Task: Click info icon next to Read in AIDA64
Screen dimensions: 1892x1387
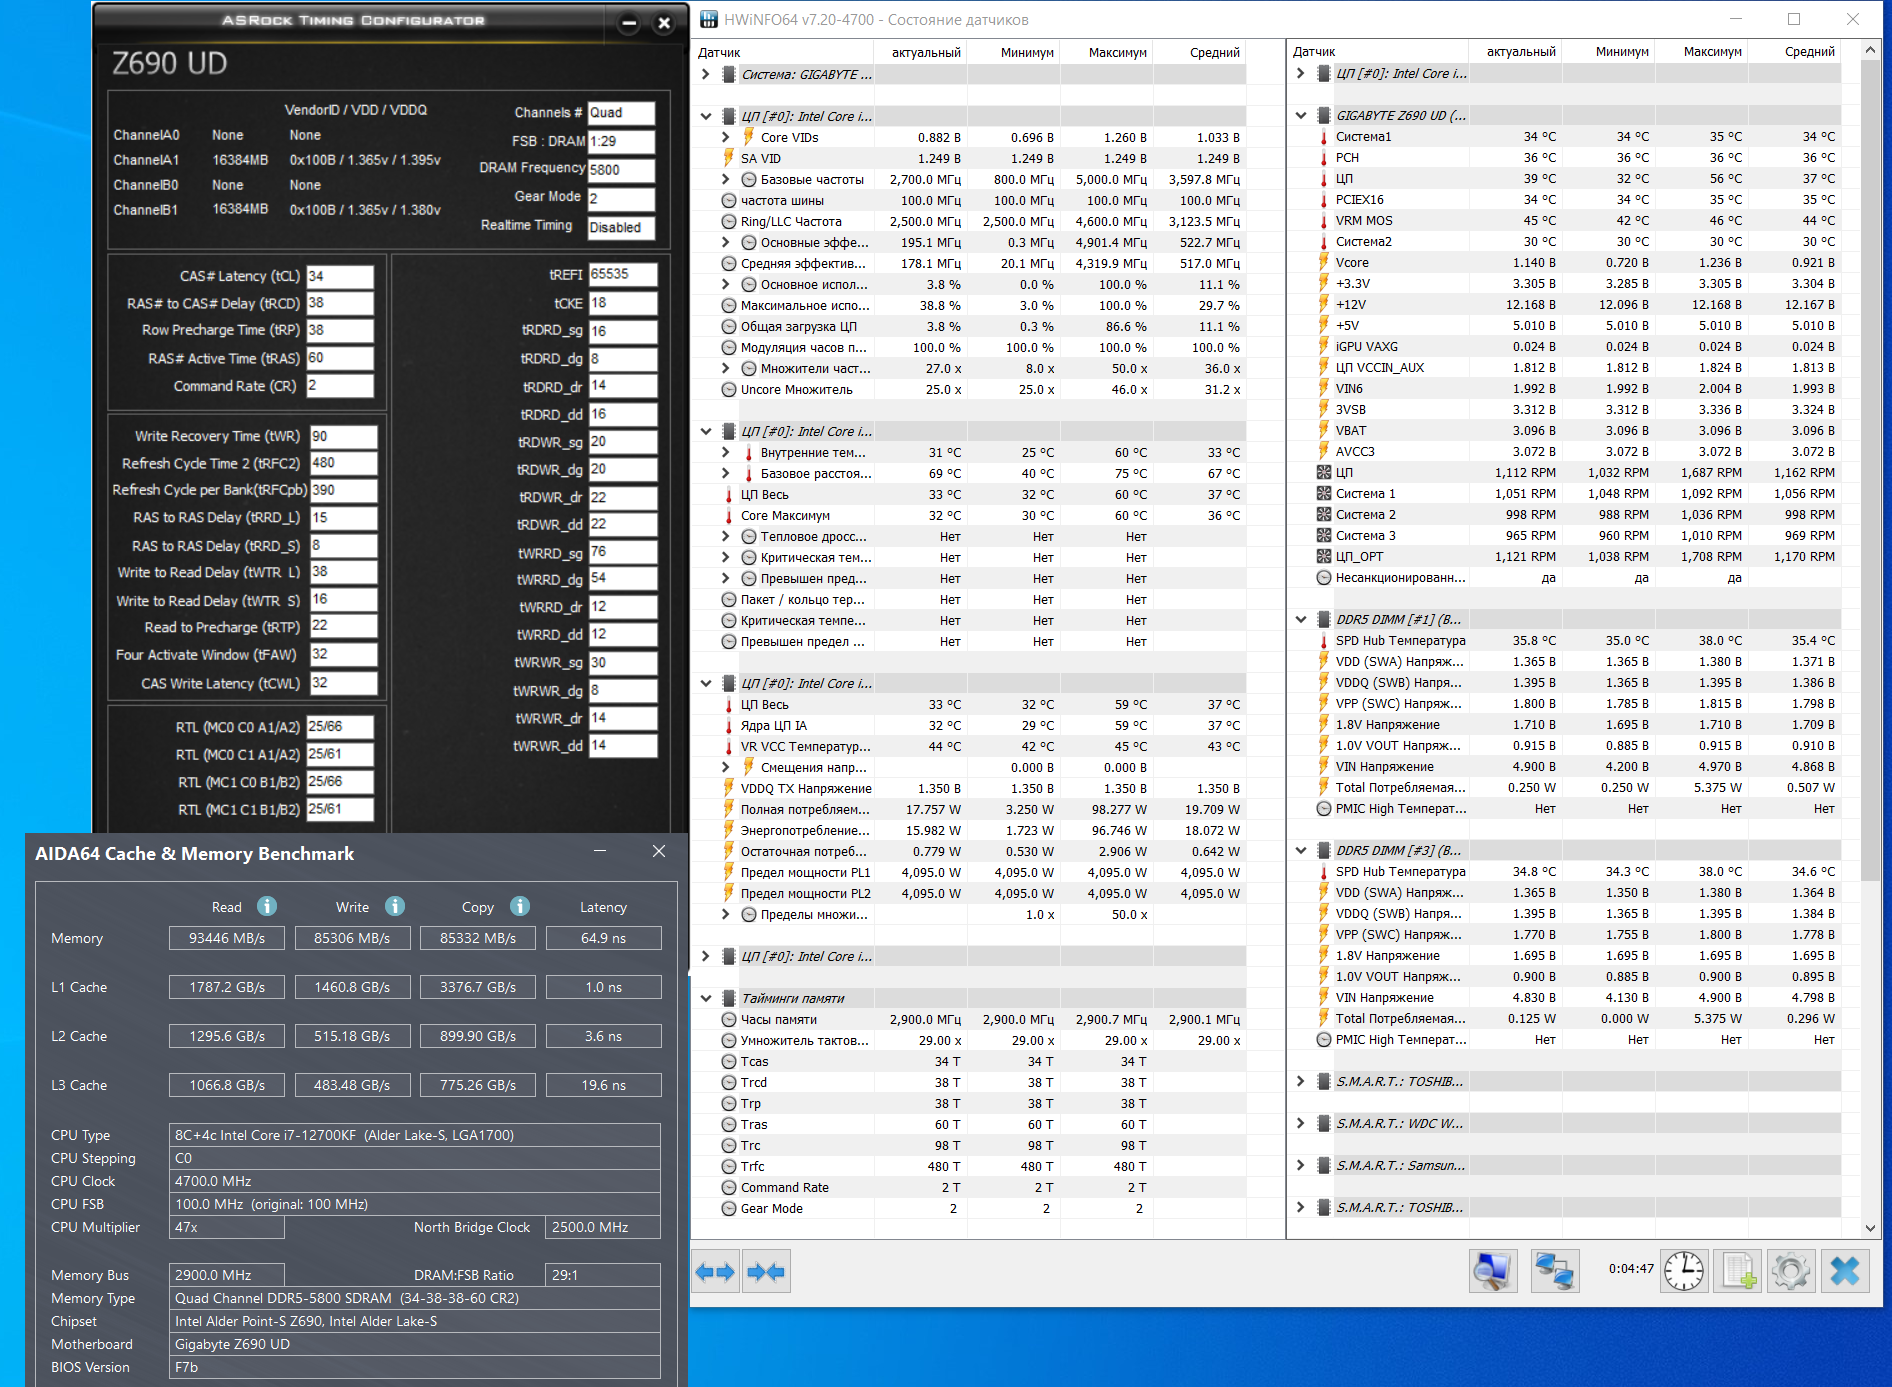Action: 267,906
